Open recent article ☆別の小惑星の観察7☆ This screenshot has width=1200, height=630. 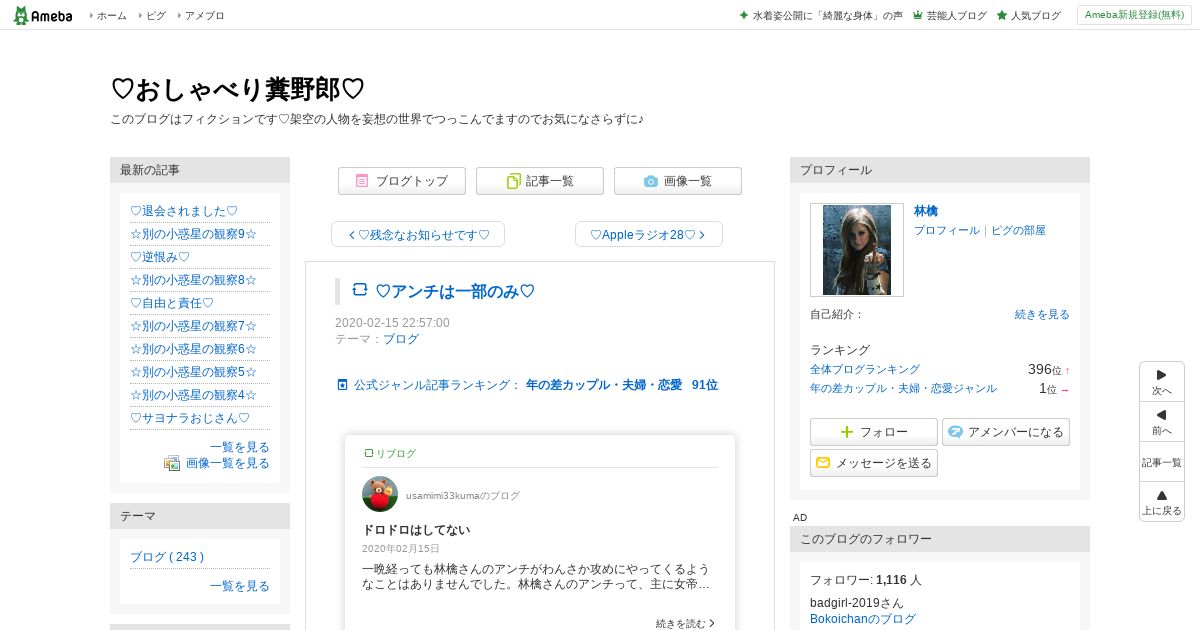[x=193, y=326]
